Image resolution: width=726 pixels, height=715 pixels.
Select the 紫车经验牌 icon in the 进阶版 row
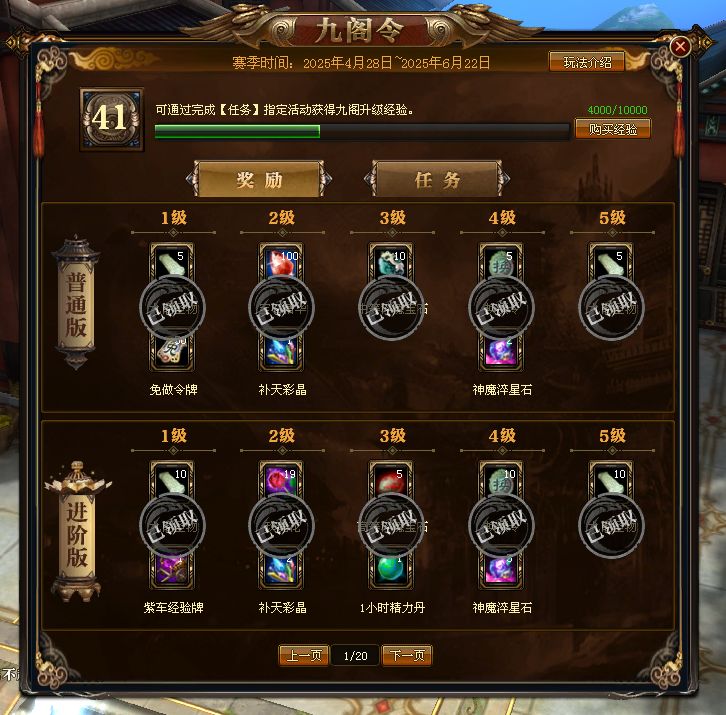(x=172, y=570)
